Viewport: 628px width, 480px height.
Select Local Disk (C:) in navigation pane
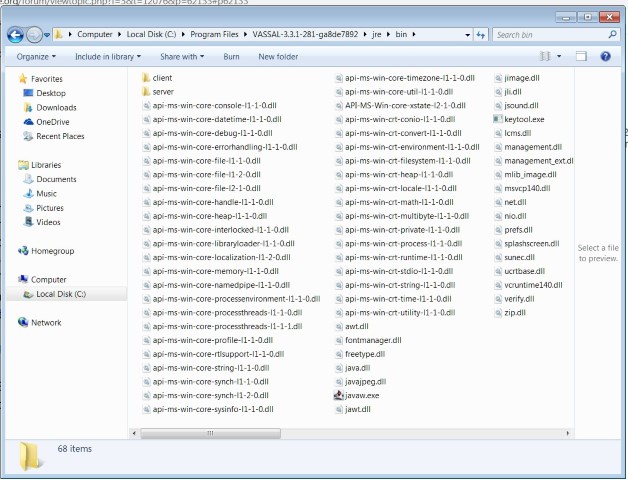[61, 294]
